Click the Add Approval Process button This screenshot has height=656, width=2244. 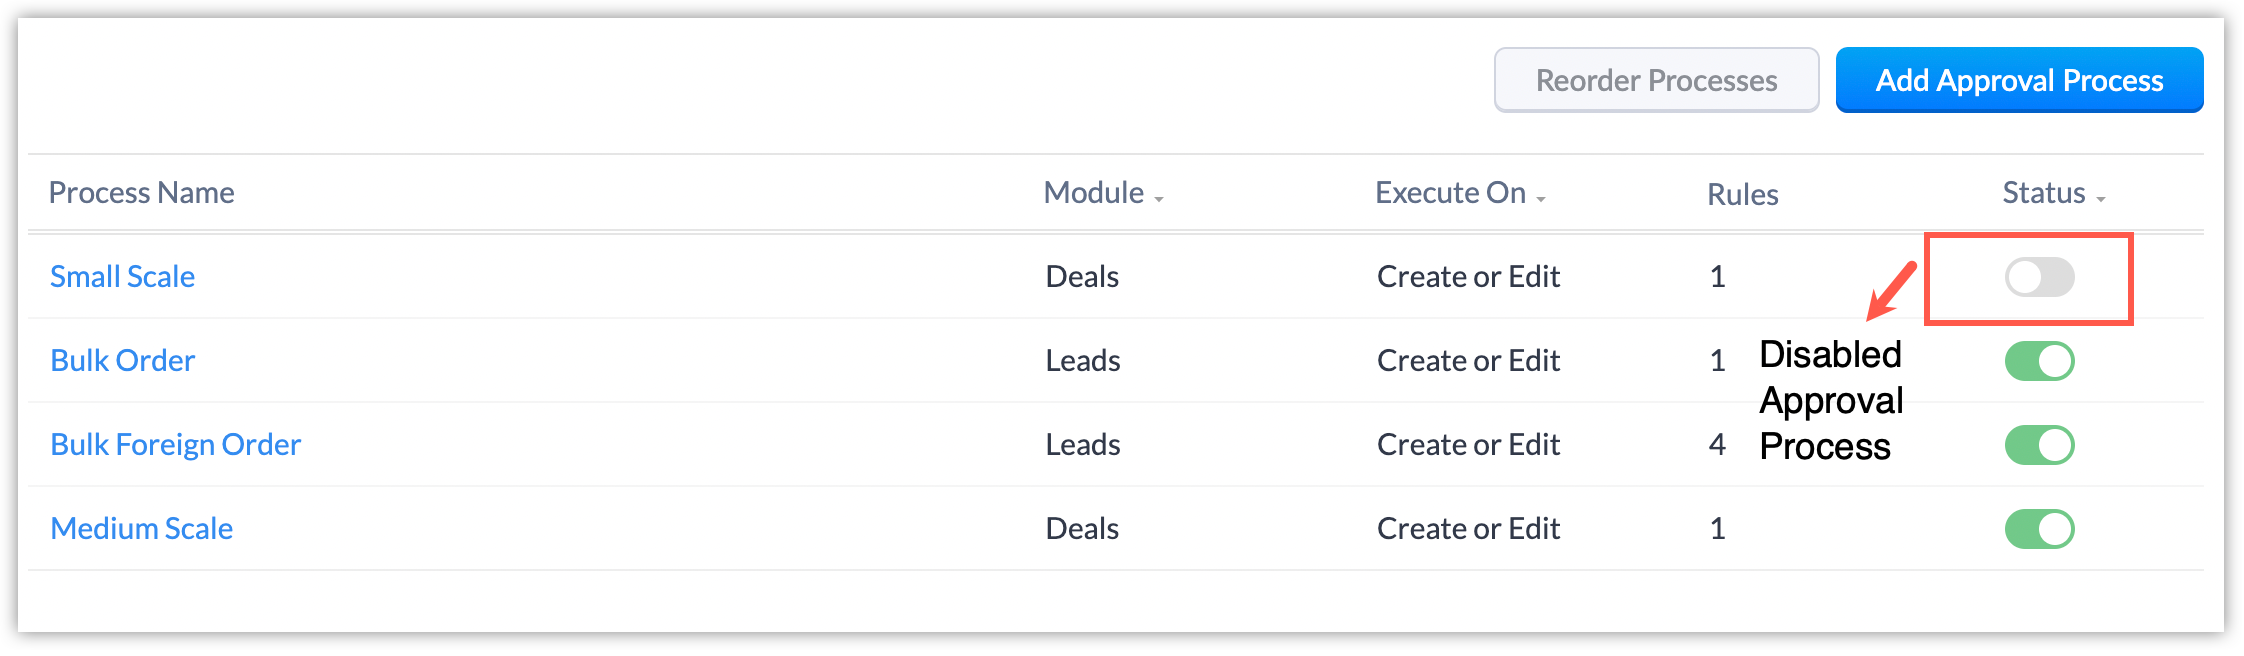pyautogui.click(x=2019, y=80)
